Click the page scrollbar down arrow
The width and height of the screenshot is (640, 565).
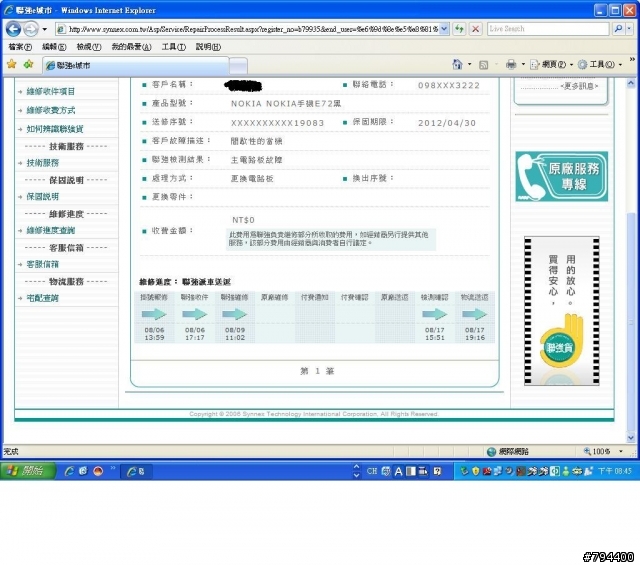click(x=631, y=438)
